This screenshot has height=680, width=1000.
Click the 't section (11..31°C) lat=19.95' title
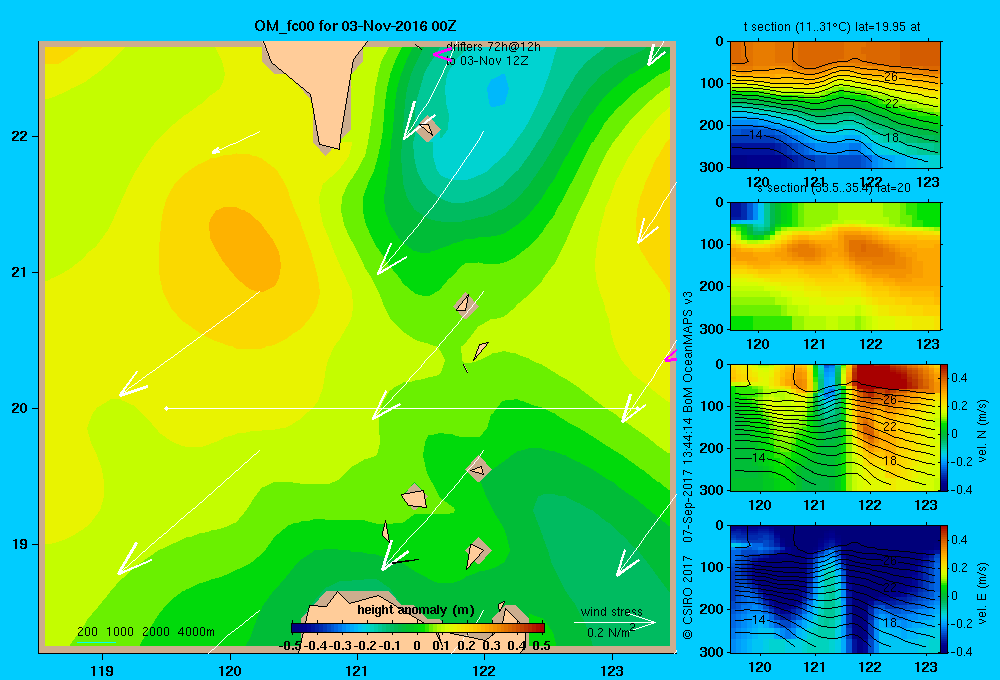pyautogui.click(x=832, y=27)
